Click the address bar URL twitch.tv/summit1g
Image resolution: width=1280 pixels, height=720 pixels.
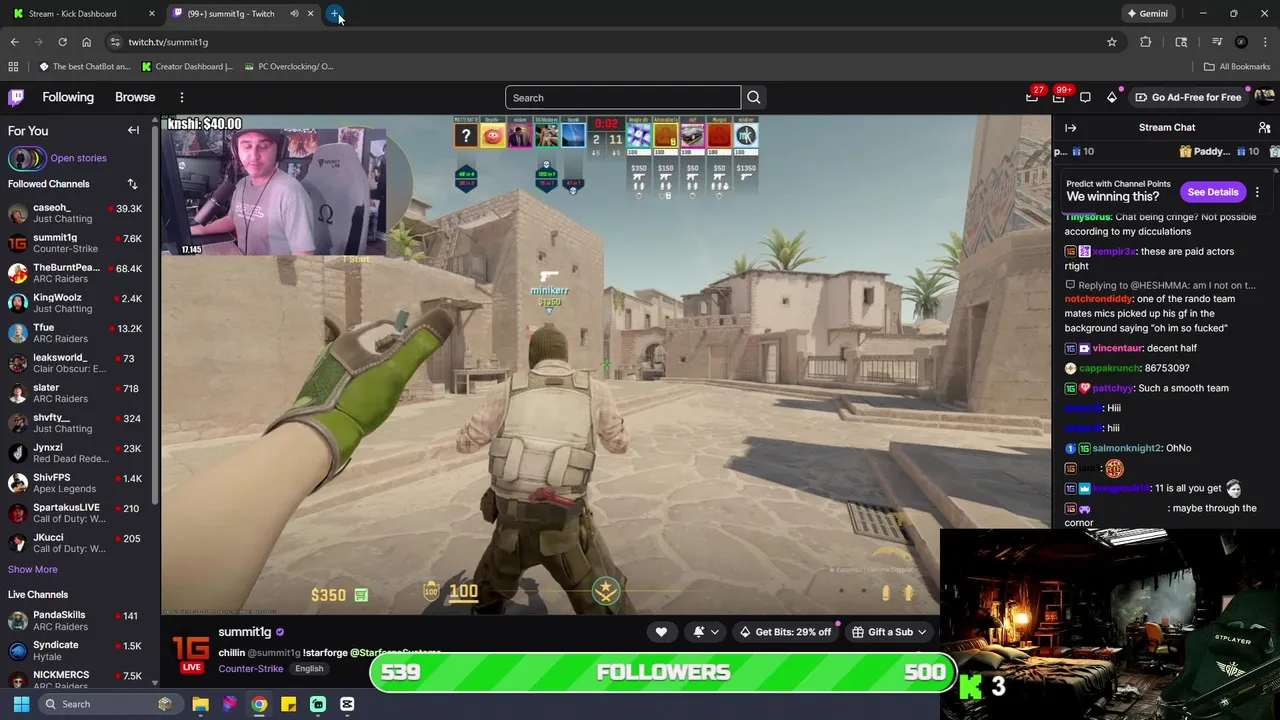click(x=168, y=42)
